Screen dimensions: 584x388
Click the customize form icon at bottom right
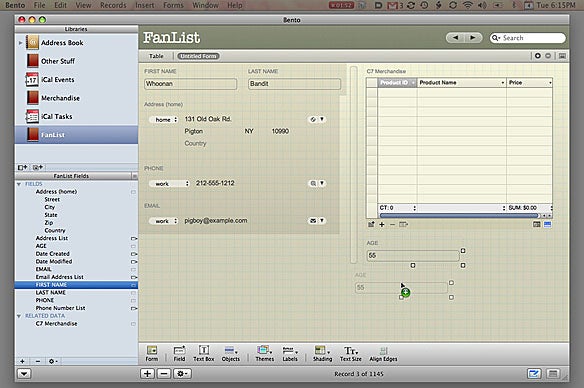(534, 373)
